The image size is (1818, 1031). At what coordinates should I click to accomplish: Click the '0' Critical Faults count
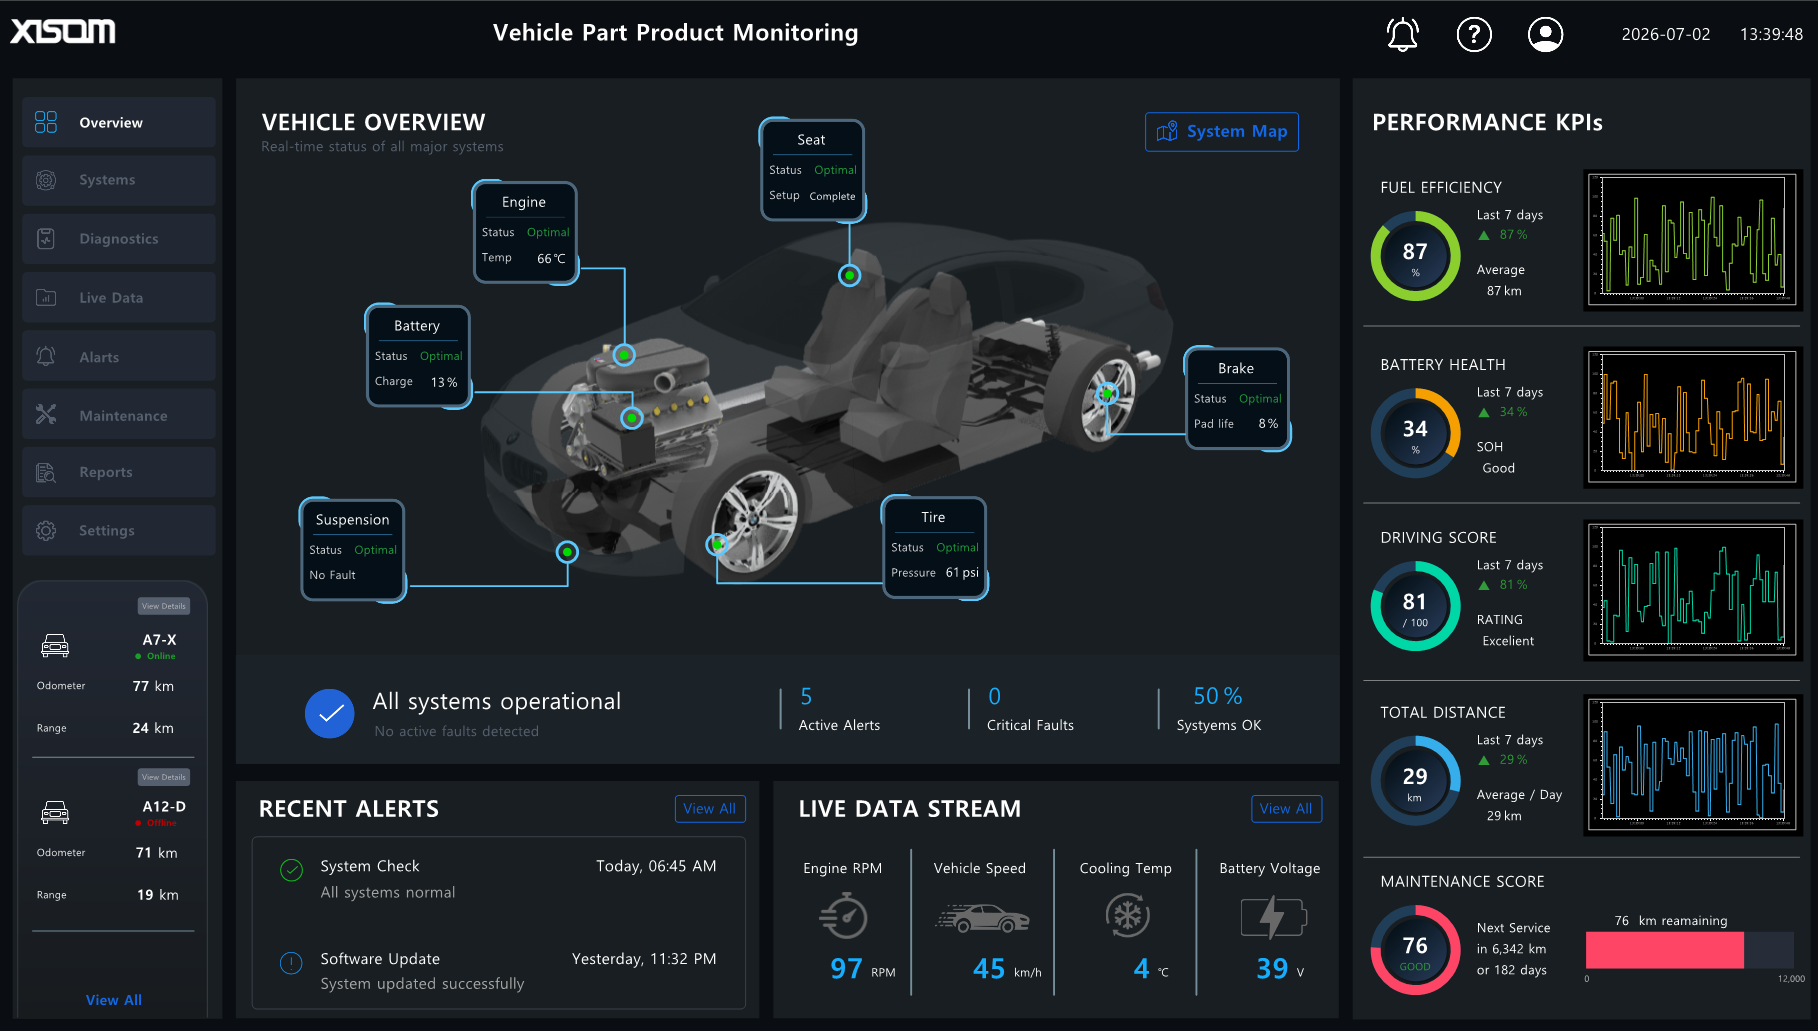tap(994, 696)
